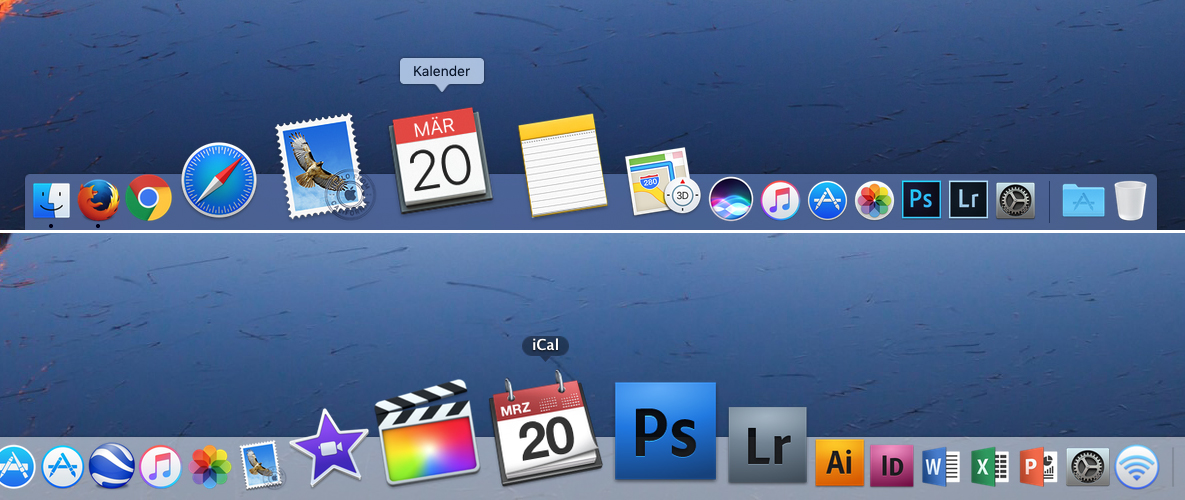Open App Store beside Google Earth in lower dock
This screenshot has width=1185, height=500.
(x=63, y=467)
